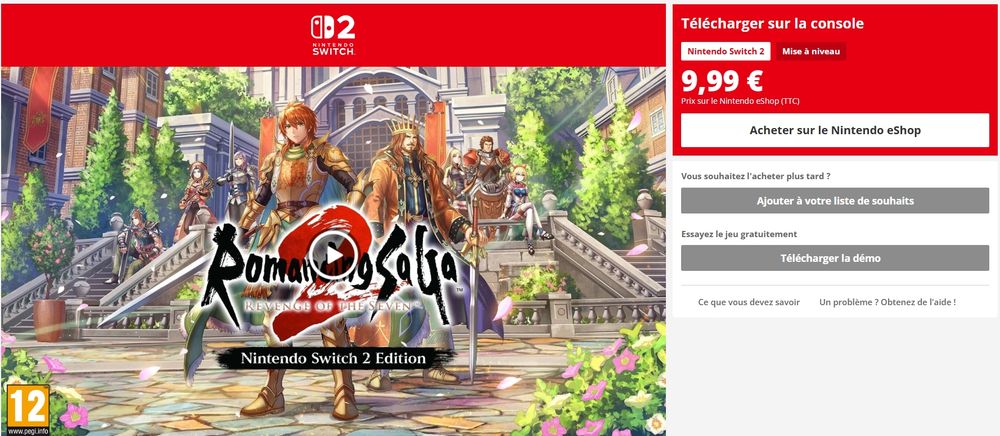Click the www.pegi.info text under the rating
This screenshot has width=1000, height=436.
[27, 431]
